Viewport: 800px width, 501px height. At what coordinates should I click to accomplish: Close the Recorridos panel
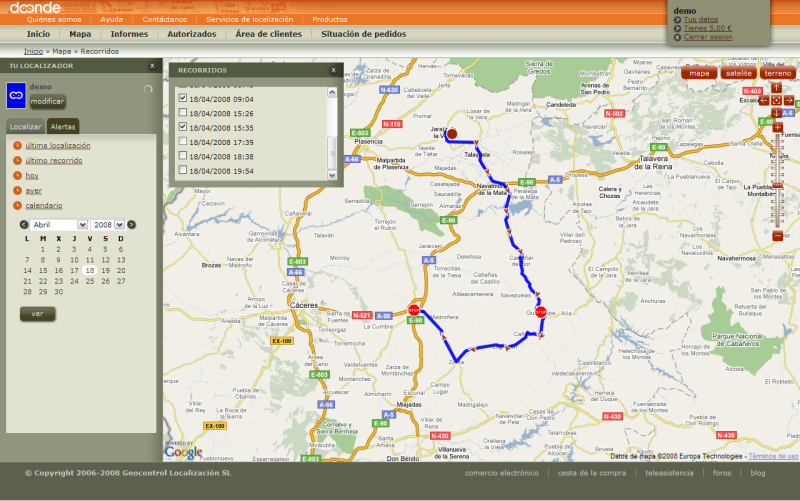(334, 70)
